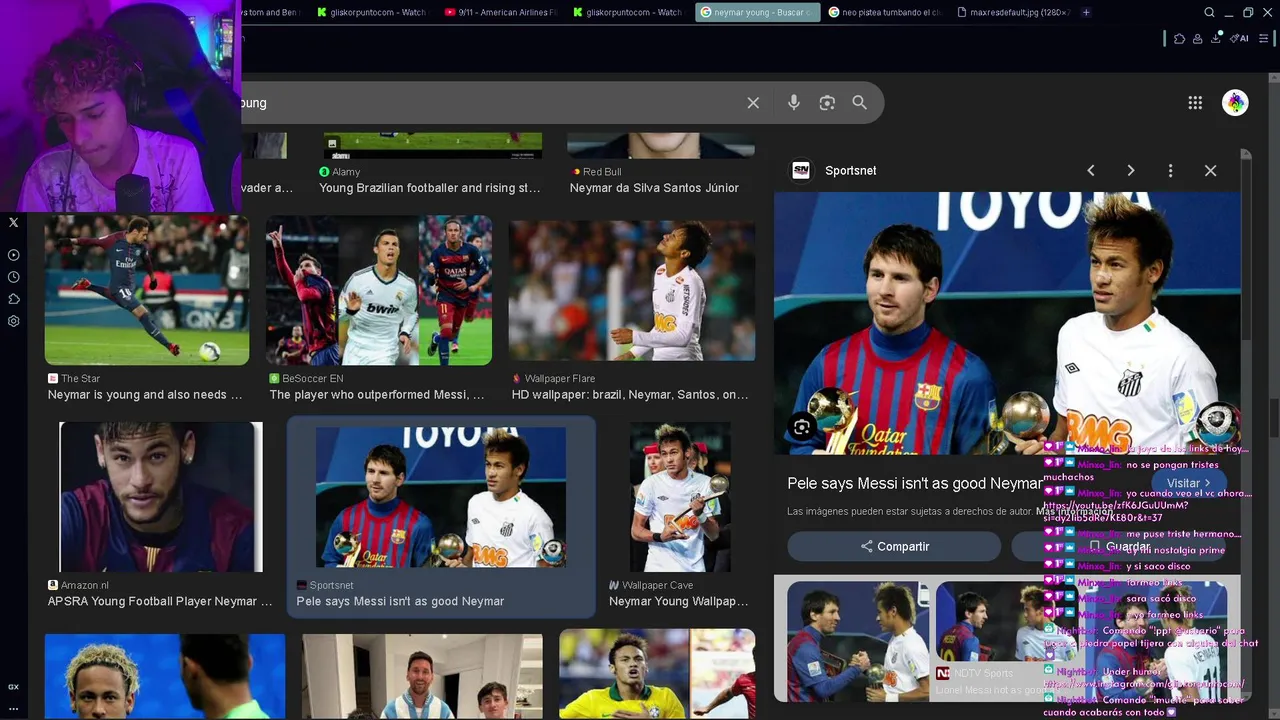Switch to the first gliskorpuntocom Watch tab
Screen dimensions: 1280x720
tap(372, 12)
